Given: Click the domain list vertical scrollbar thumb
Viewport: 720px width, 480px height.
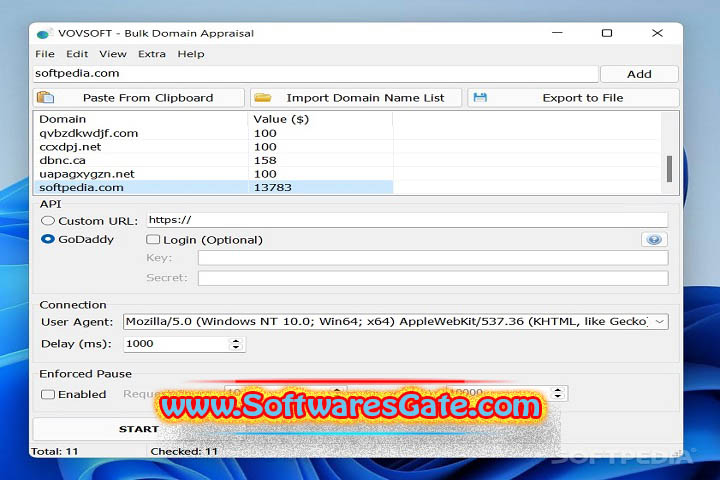Looking at the screenshot, I should pos(669,169).
